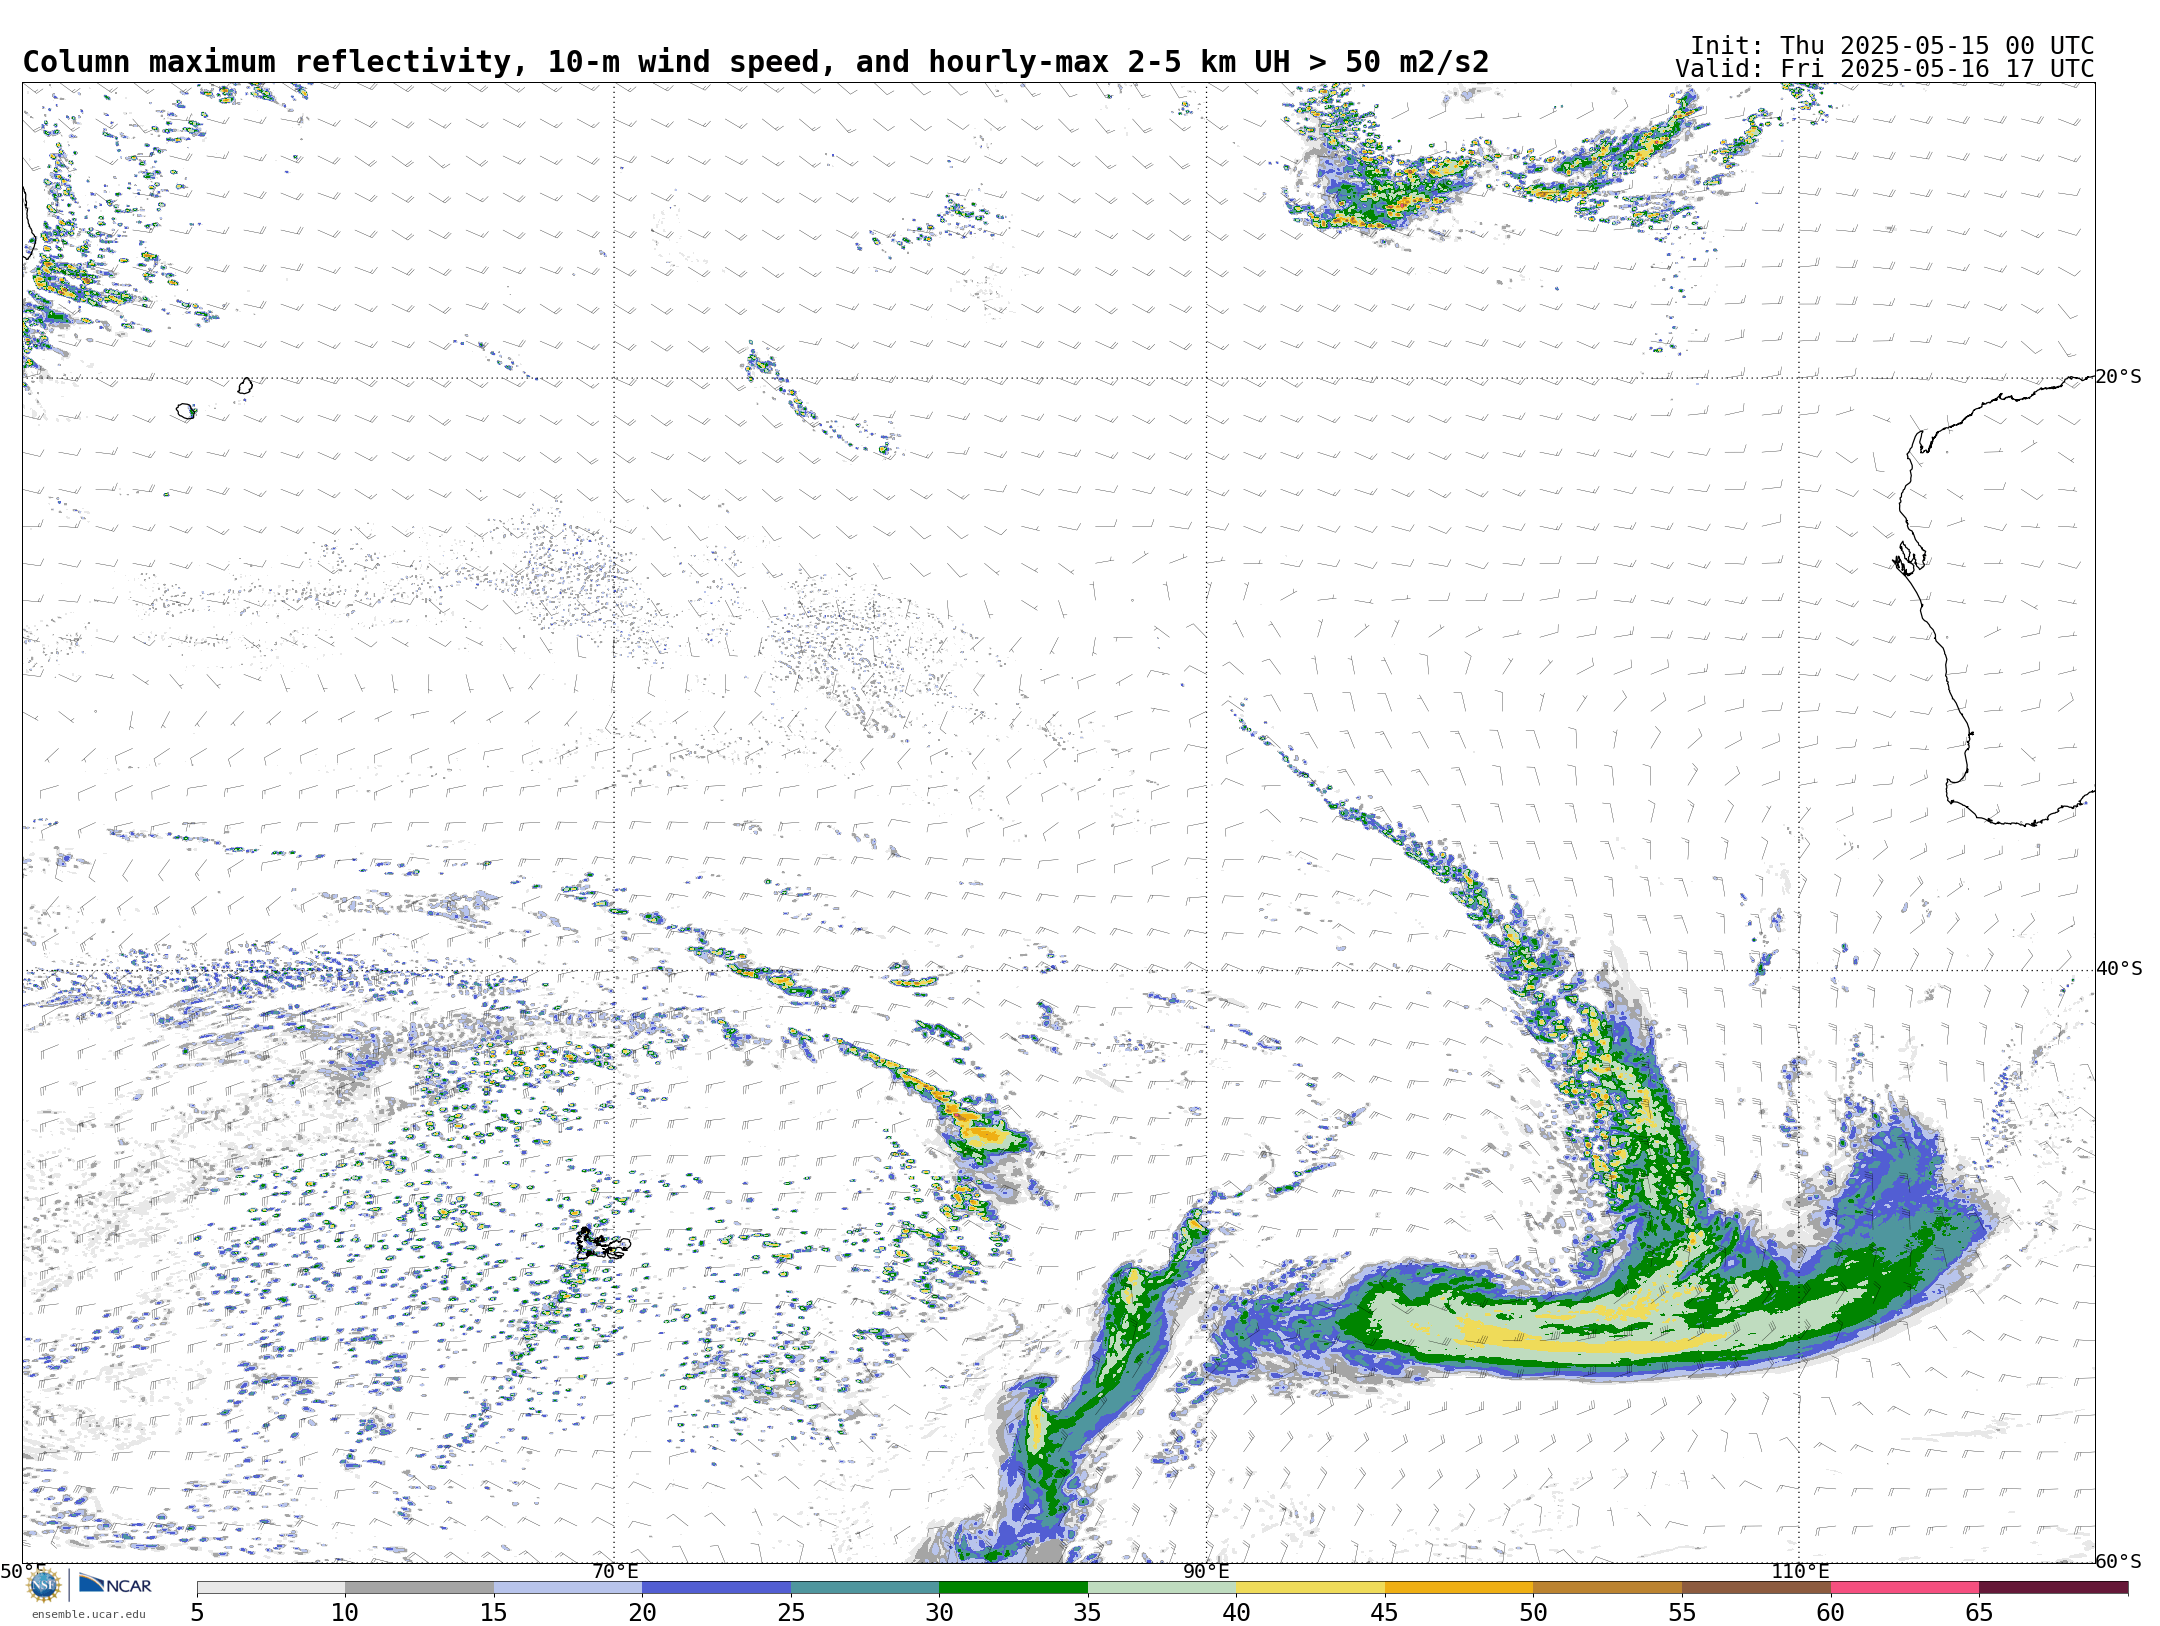This screenshot has width=2160, height=1626.
Task: Click the 'Valid: Fri 2025-05-16 17 UTC' text
Action: click(x=1885, y=69)
